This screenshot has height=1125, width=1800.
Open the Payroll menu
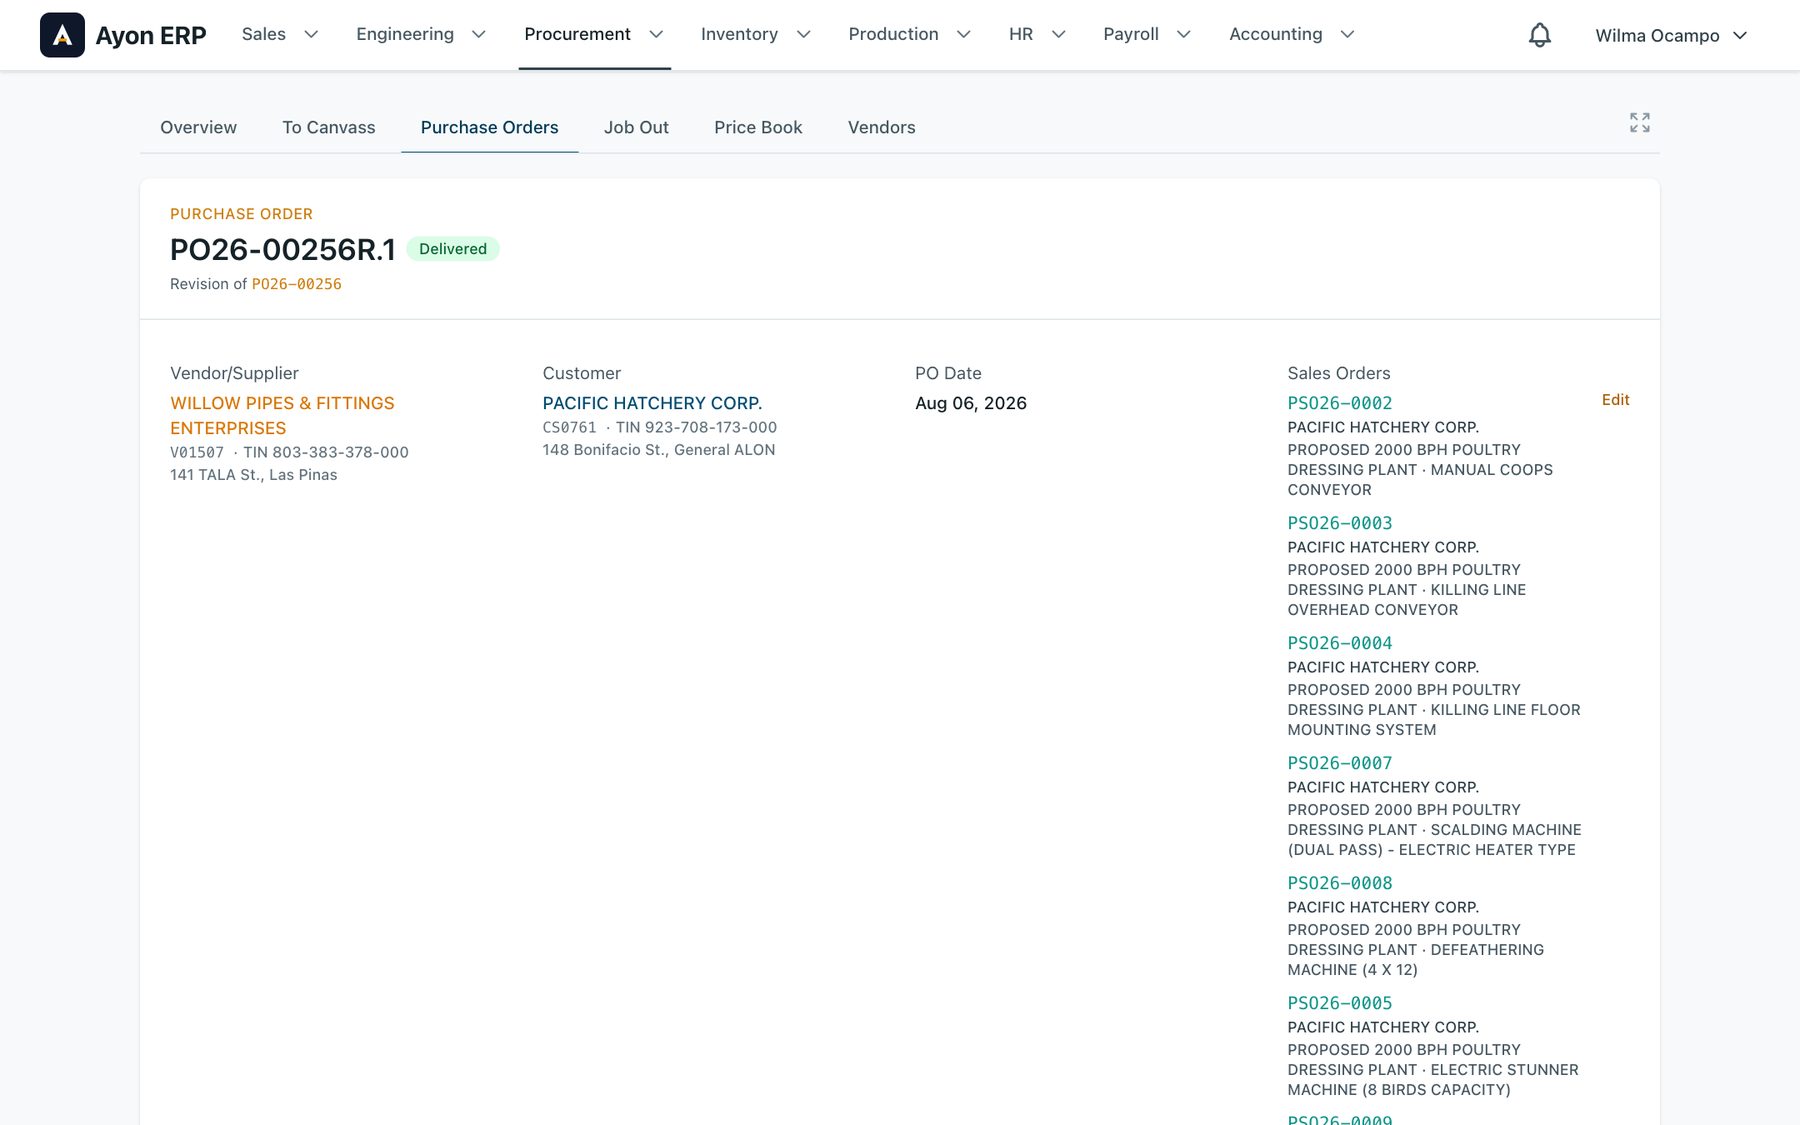(x=1131, y=34)
